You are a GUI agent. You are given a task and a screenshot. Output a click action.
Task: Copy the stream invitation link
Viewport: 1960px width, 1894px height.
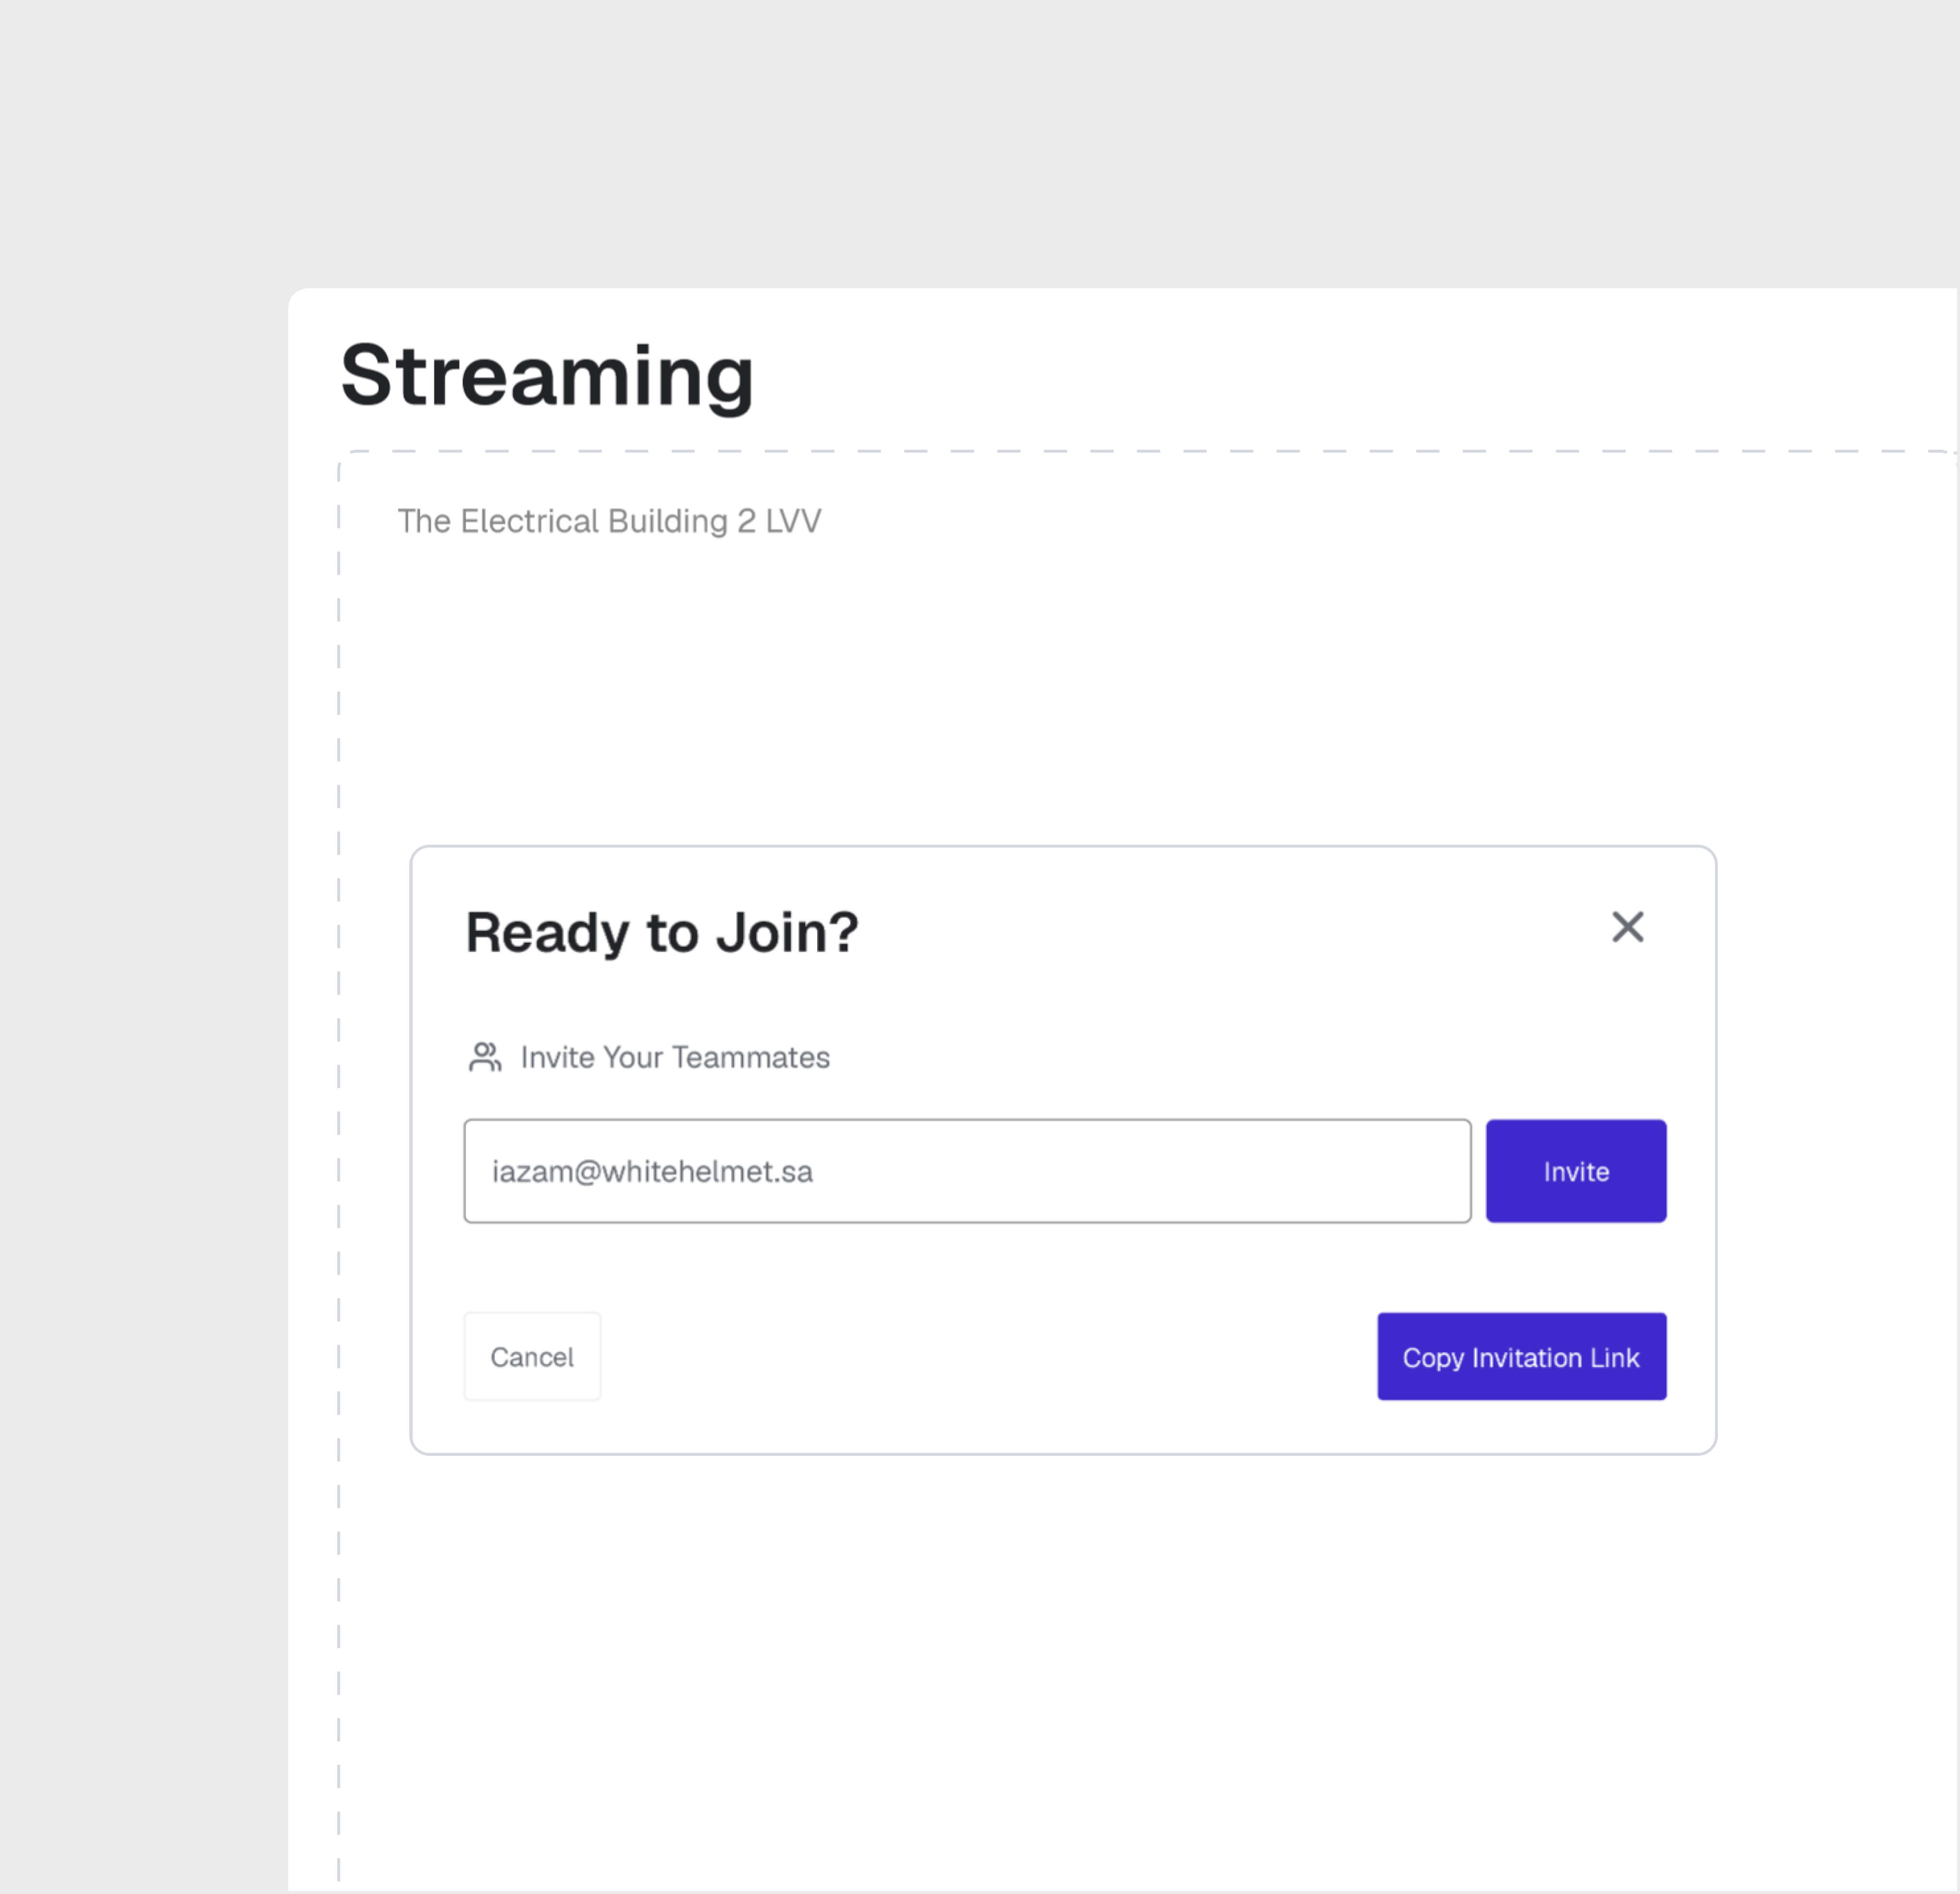(x=1520, y=1357)
